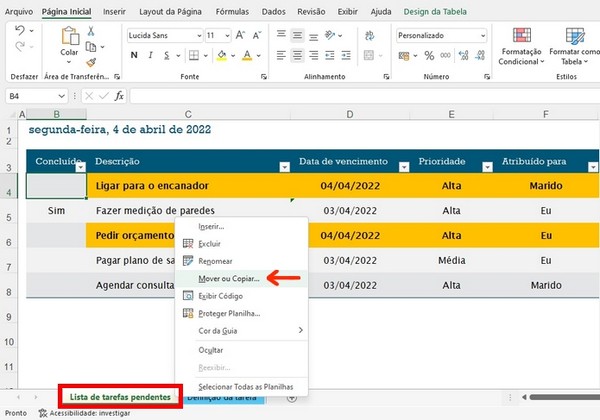Image resolution: width=600 pixels, height=420 pixels.
Task: Open the Lucida Sans font dropdown
Action: click(x=197, y=35)
